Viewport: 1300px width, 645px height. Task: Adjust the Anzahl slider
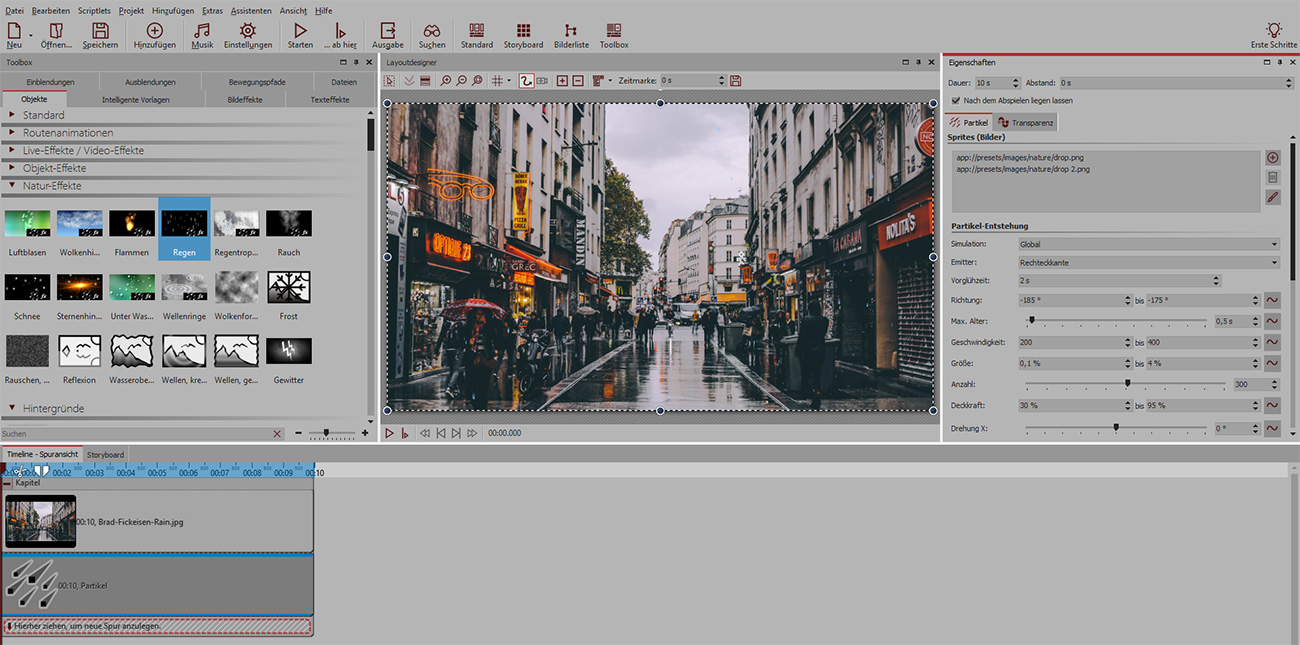(x=1128, y=384)
